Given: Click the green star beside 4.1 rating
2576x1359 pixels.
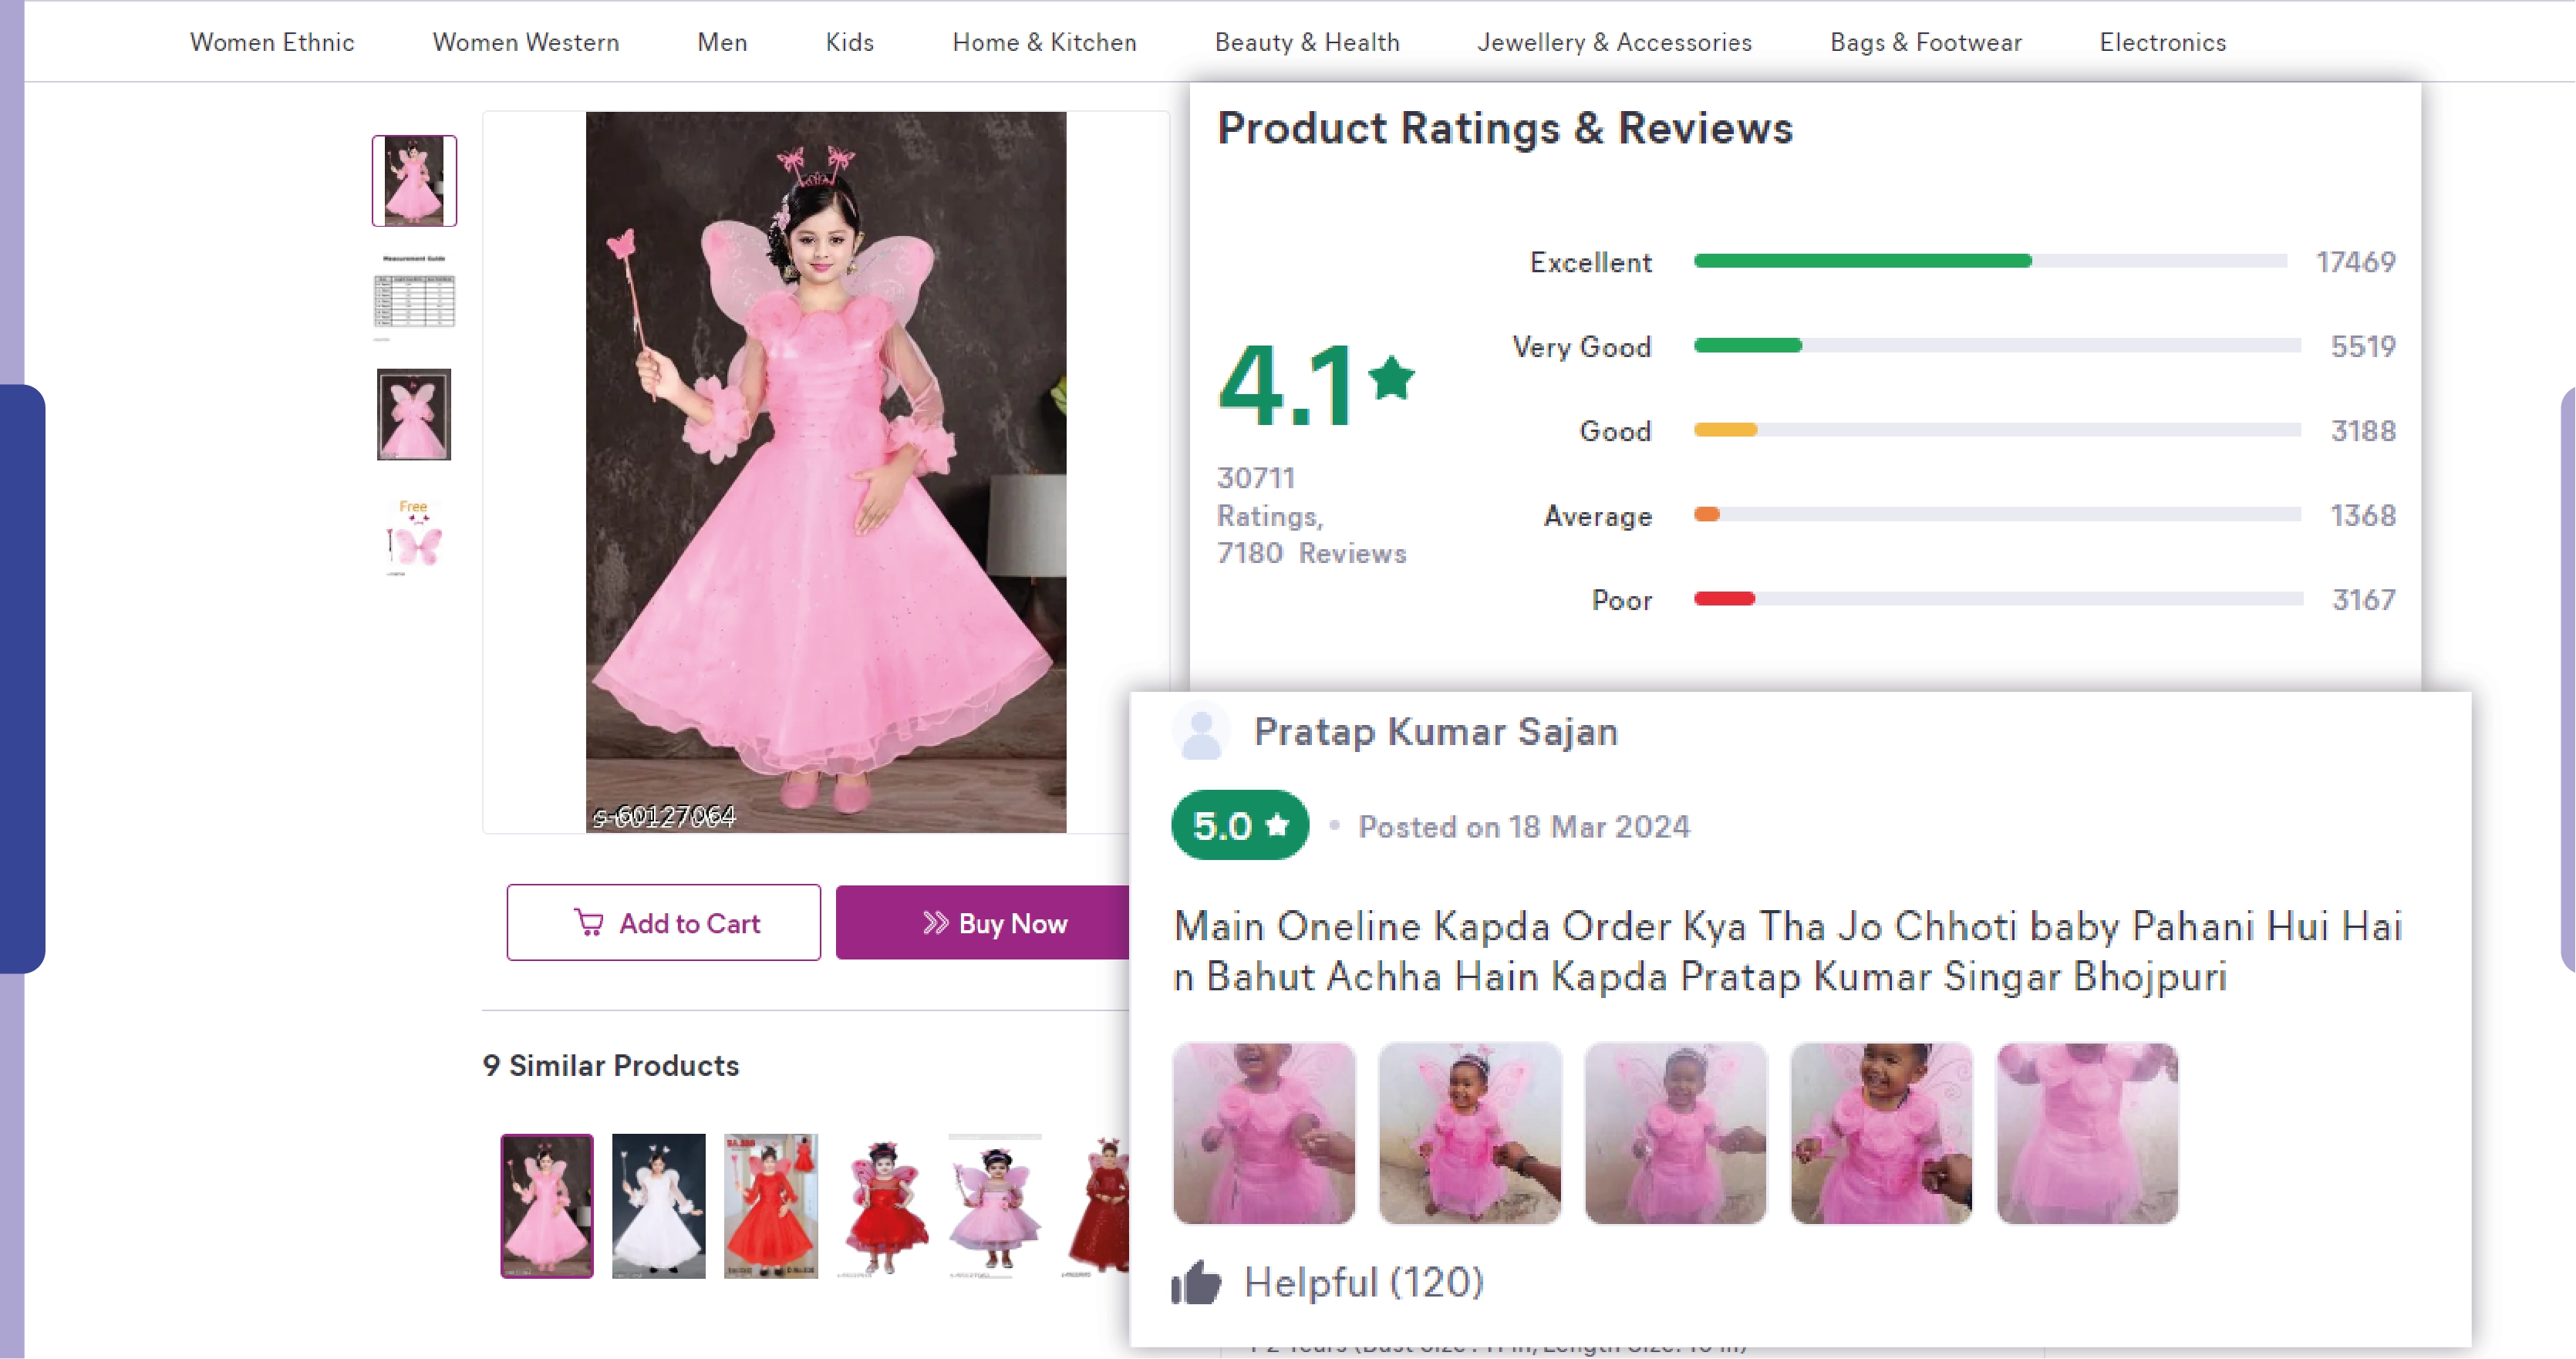Looking at the screenshot, I should (1391, 379).
